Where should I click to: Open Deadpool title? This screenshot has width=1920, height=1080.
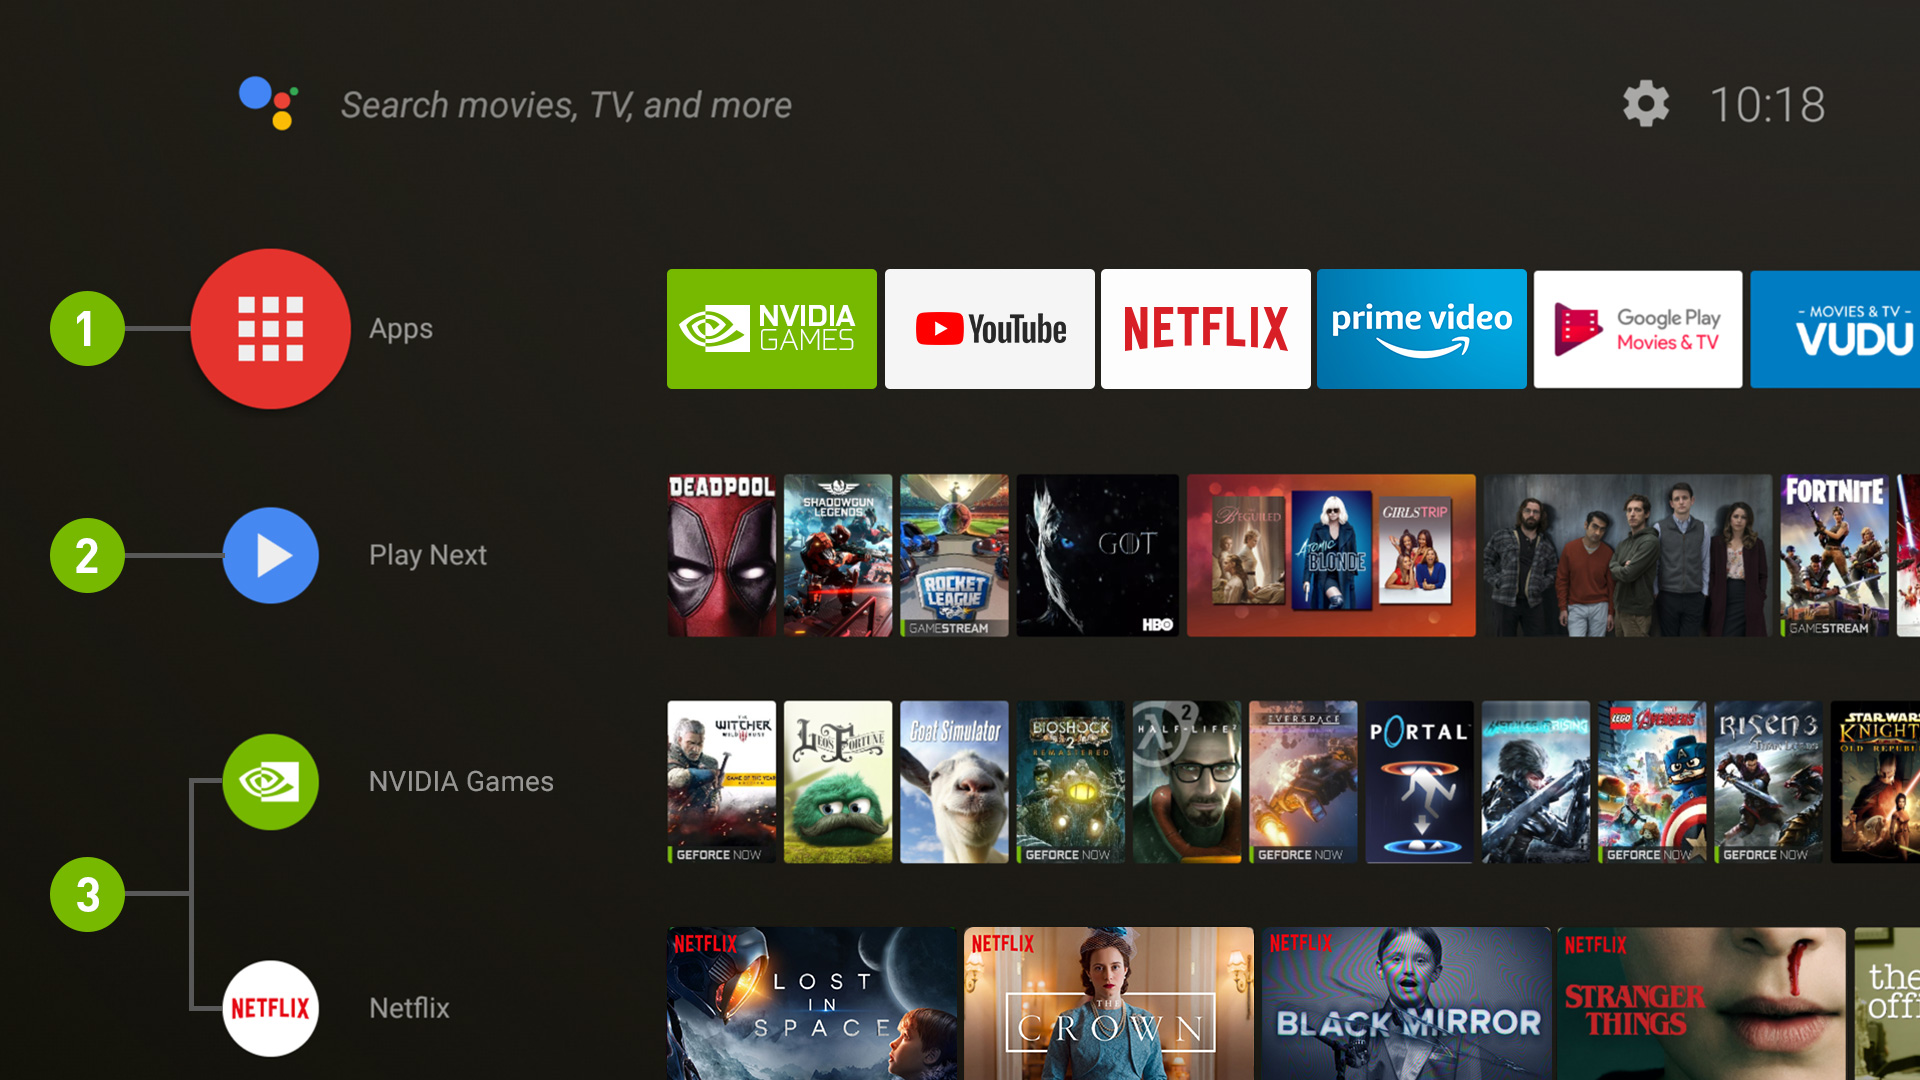coord(720,554)
